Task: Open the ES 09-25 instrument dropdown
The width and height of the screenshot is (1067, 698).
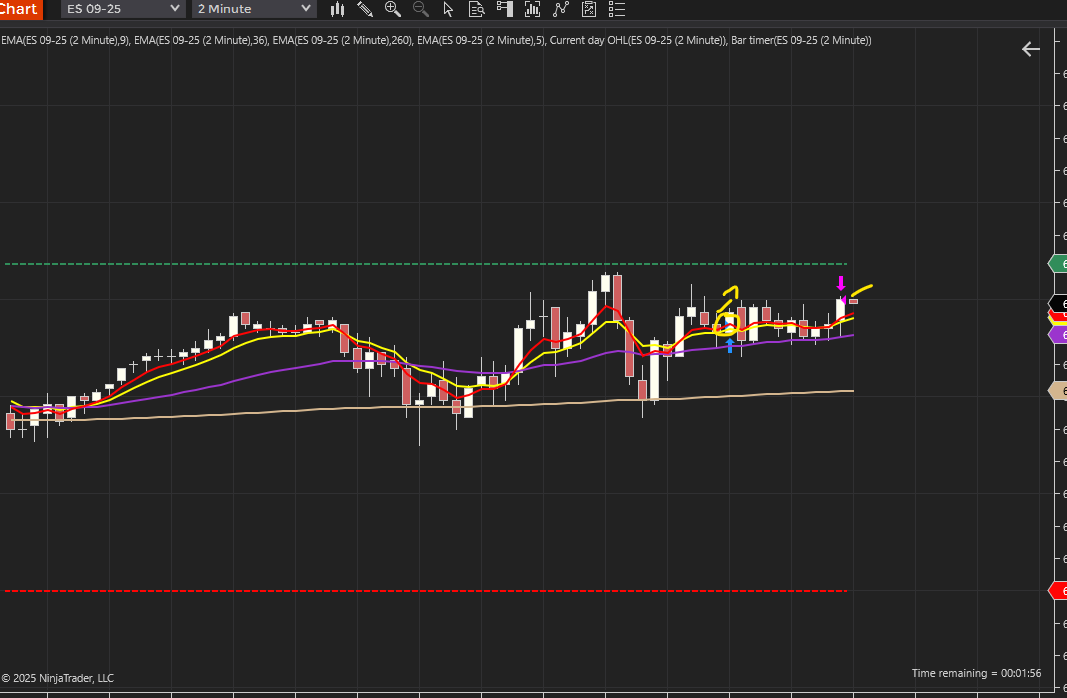Action: click(122, 9)
